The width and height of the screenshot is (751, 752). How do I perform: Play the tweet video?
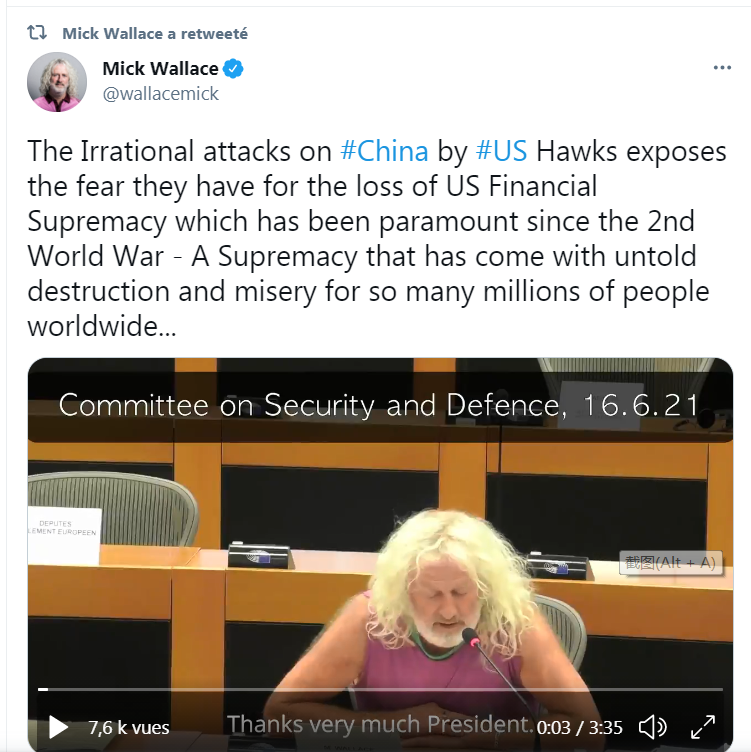[58, 728]
